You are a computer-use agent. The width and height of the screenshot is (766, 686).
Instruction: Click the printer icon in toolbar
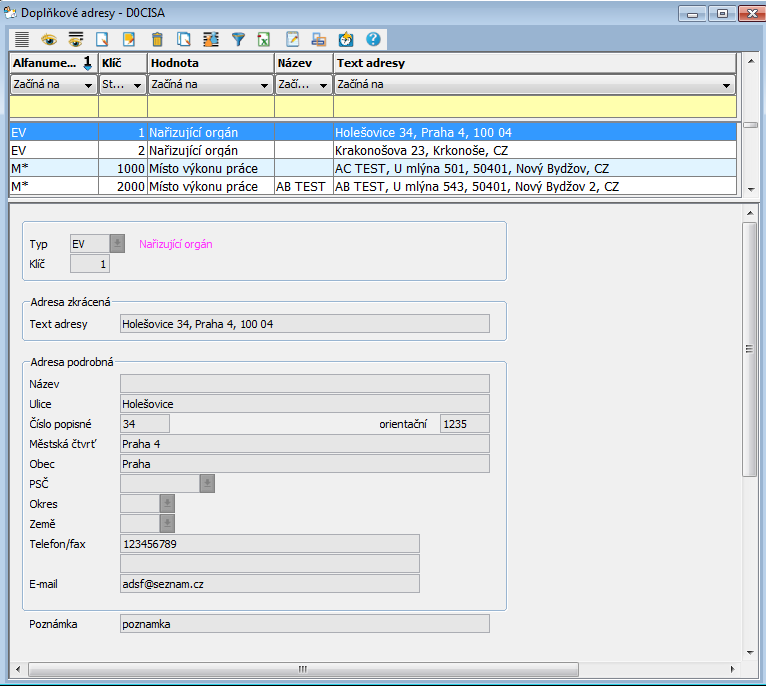318,40
